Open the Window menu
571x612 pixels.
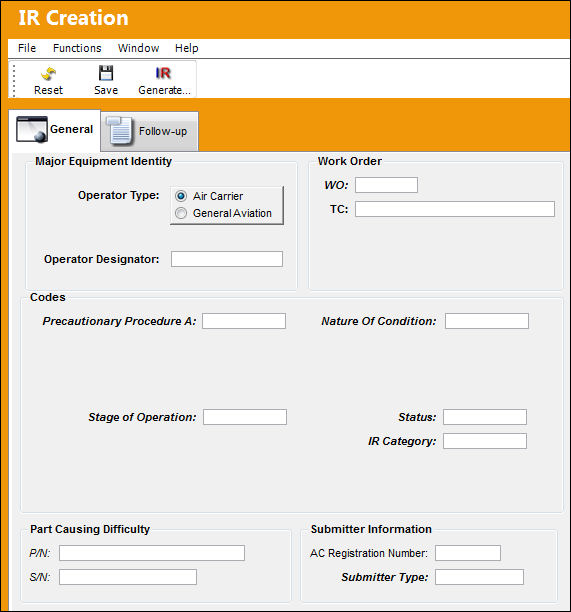(x=139, y=48)
